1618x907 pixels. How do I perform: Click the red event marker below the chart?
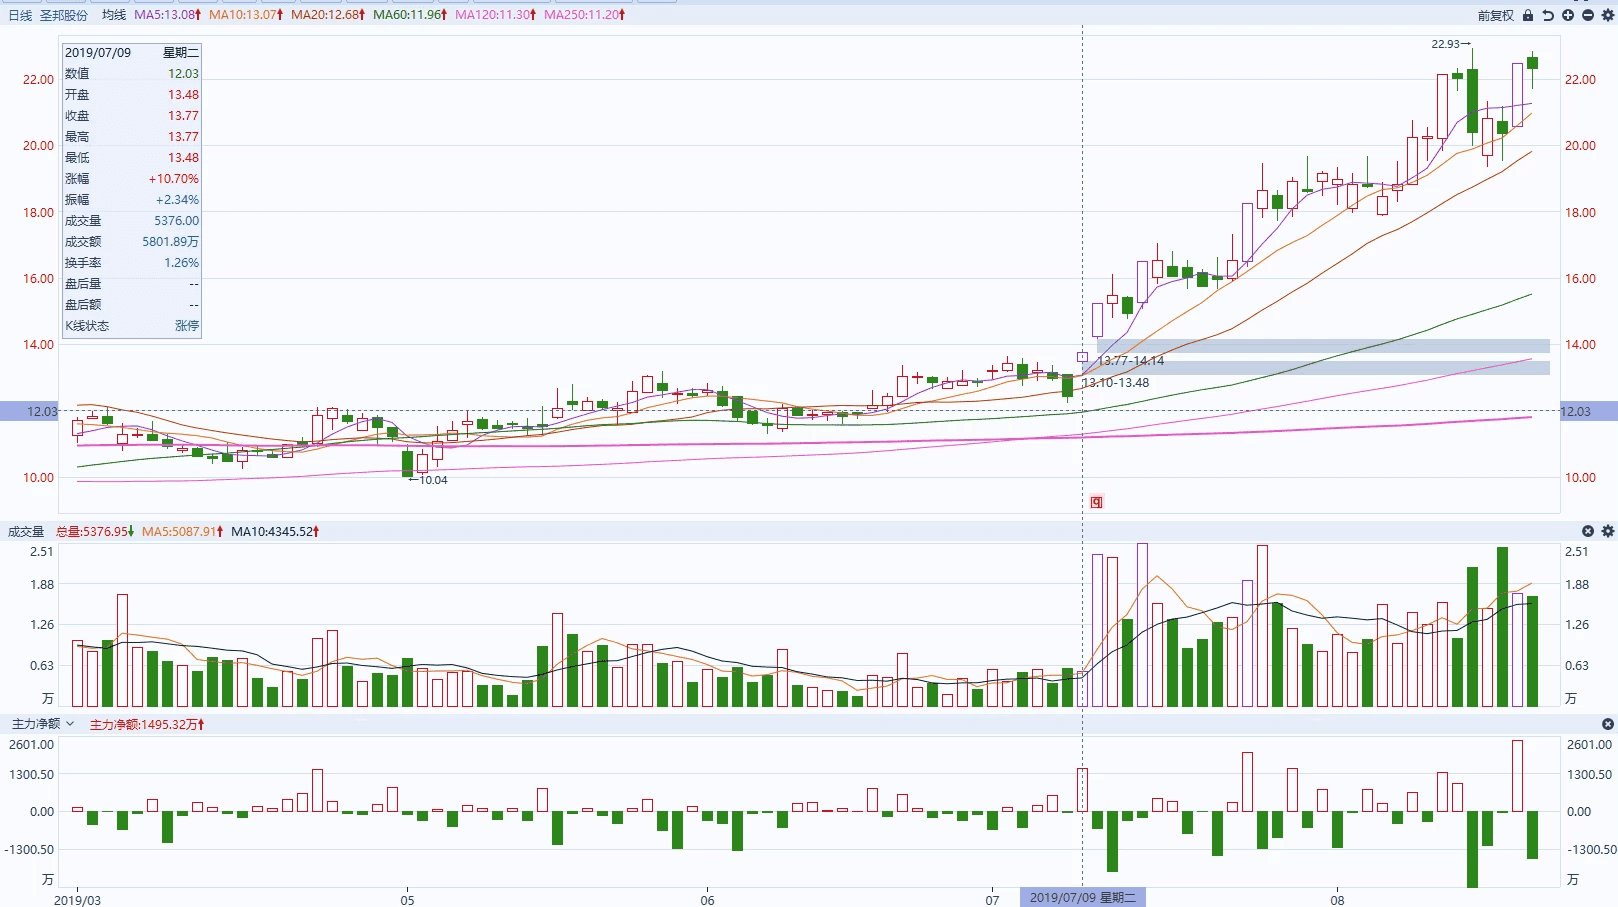pyautogui.click(x=1096, y=502)
